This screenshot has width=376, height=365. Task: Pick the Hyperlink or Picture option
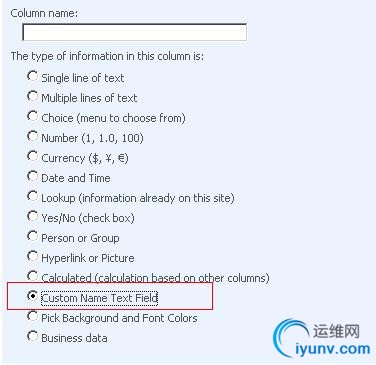click(32, 256)
